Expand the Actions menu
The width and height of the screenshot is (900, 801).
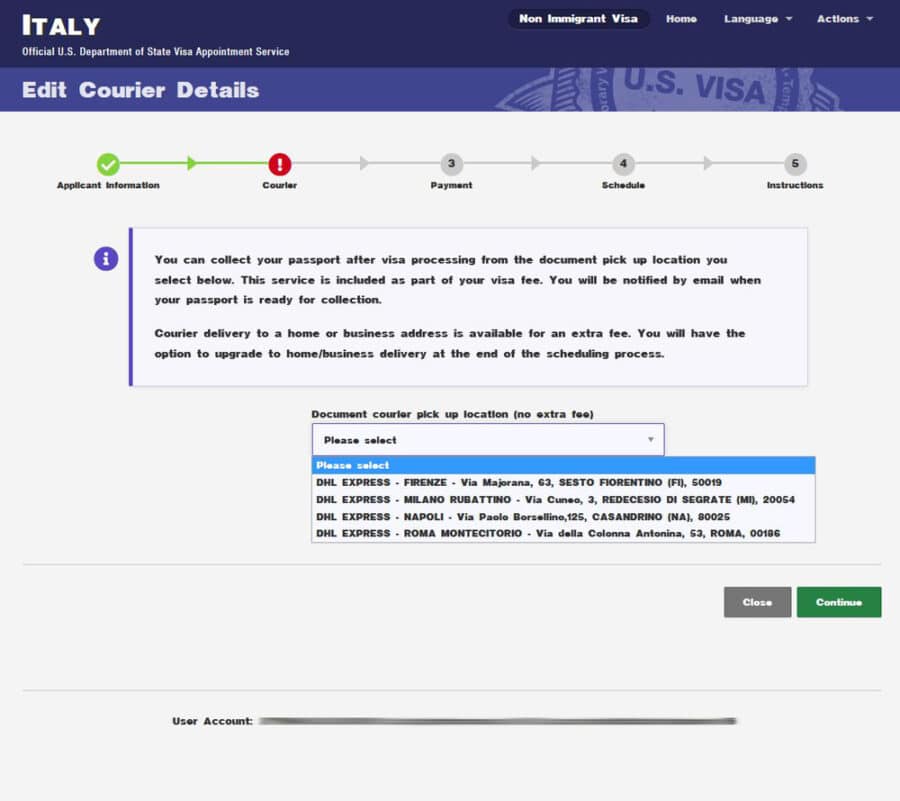click(844, 19)
